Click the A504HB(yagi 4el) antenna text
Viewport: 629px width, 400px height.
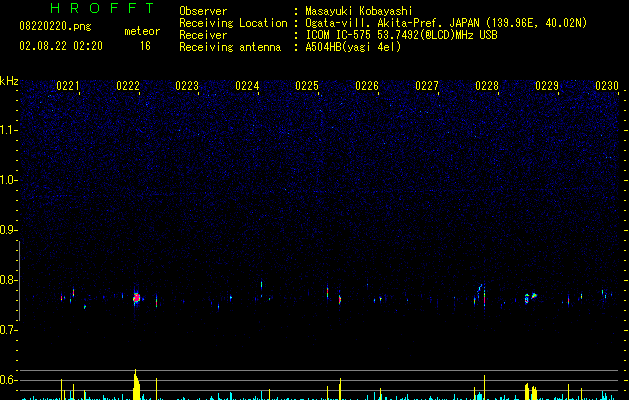click(353, 47)
